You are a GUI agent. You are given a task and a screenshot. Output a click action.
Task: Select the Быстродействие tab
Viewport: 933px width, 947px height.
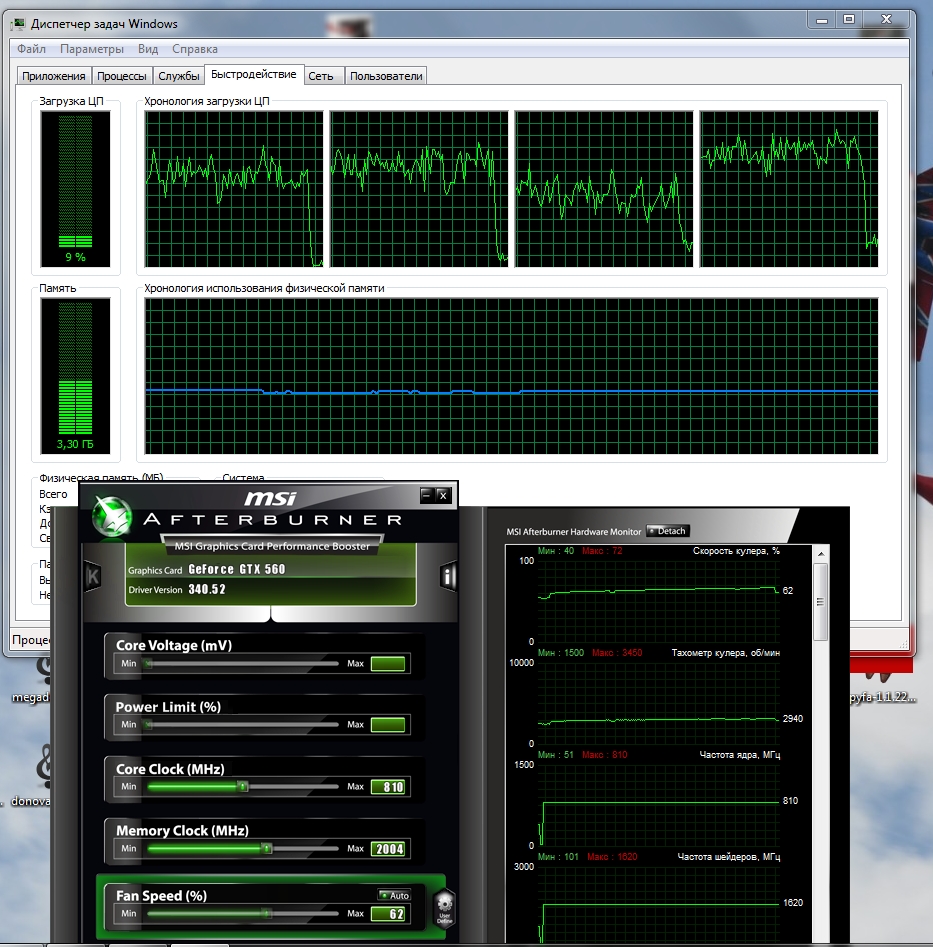point(254,74)
